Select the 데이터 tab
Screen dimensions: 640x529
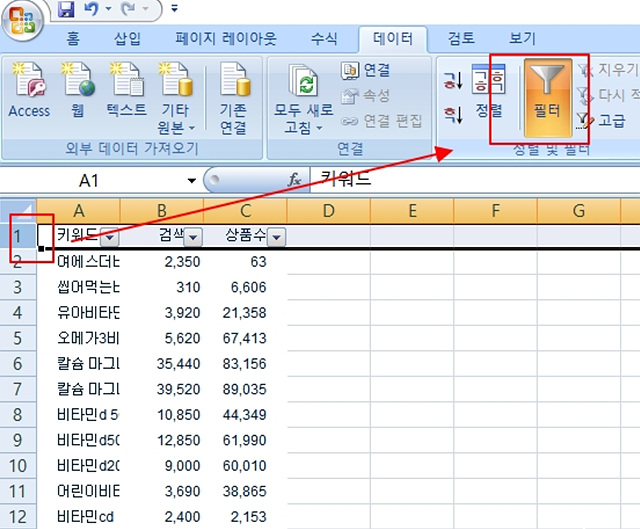click(393, 39)
